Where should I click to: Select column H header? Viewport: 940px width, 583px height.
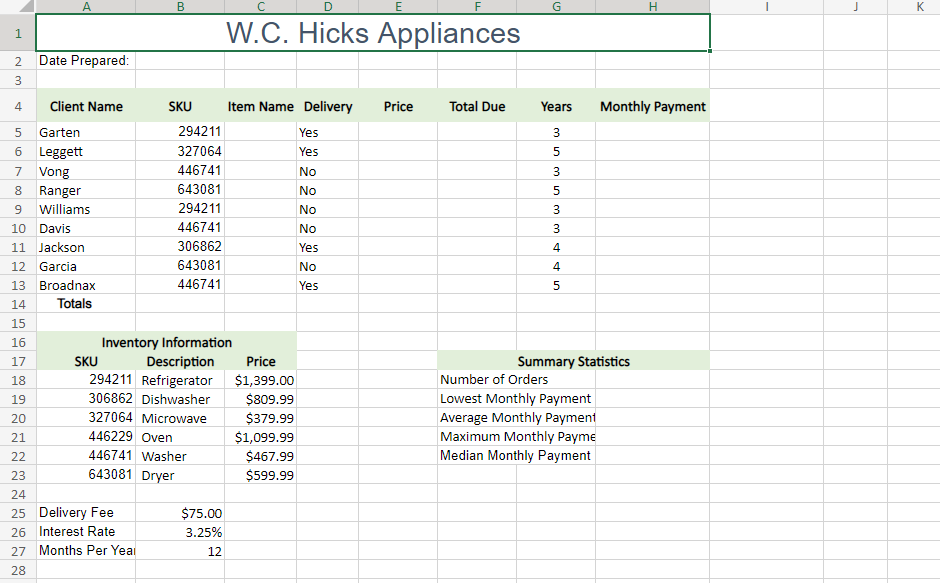pos(652,7)
